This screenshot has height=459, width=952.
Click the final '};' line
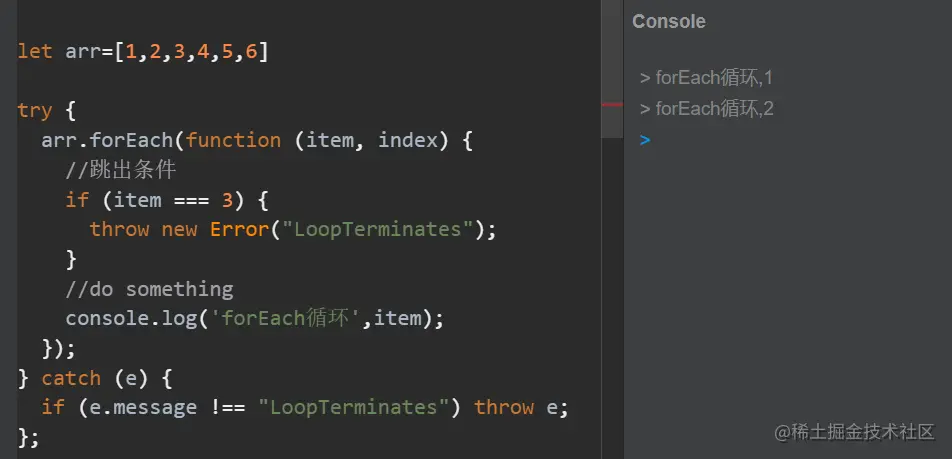29,437
